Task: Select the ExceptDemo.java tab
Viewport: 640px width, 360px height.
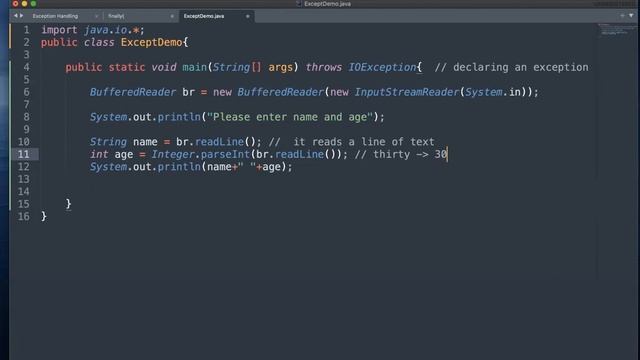Action: pyautogui.click(x=204, y=16)
